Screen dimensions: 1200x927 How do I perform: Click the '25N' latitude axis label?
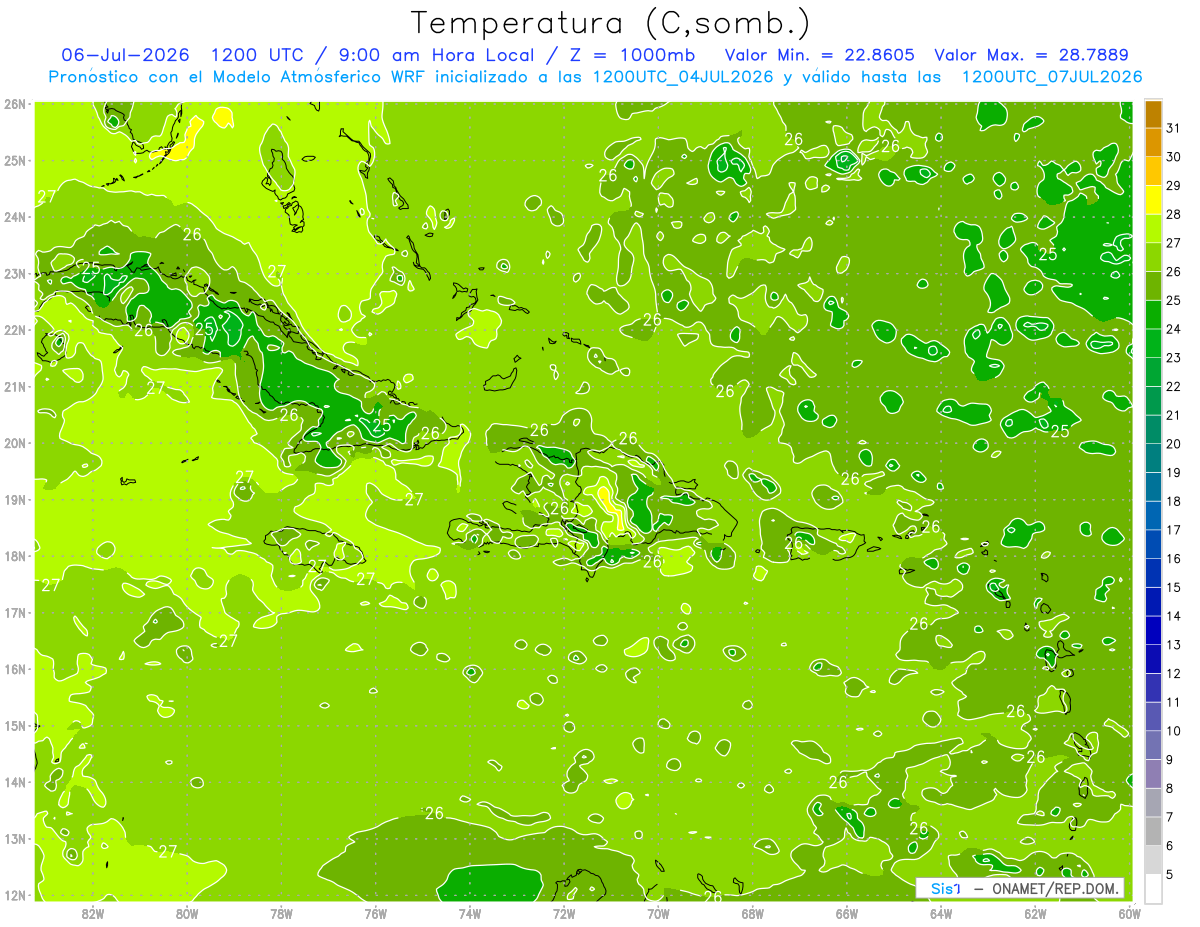click(14, 160)
